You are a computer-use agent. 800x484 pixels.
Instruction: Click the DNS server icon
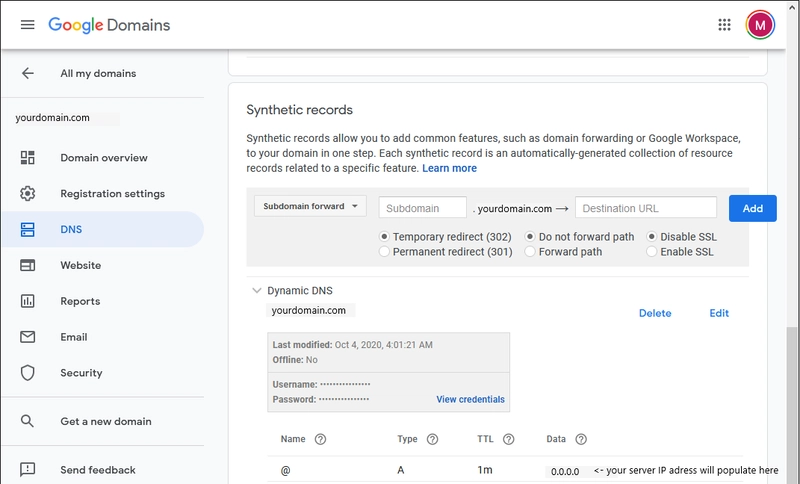[28, 230]
